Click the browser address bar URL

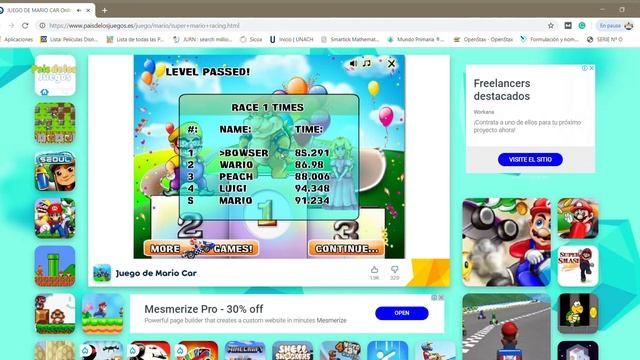click(x=144, y=25)
